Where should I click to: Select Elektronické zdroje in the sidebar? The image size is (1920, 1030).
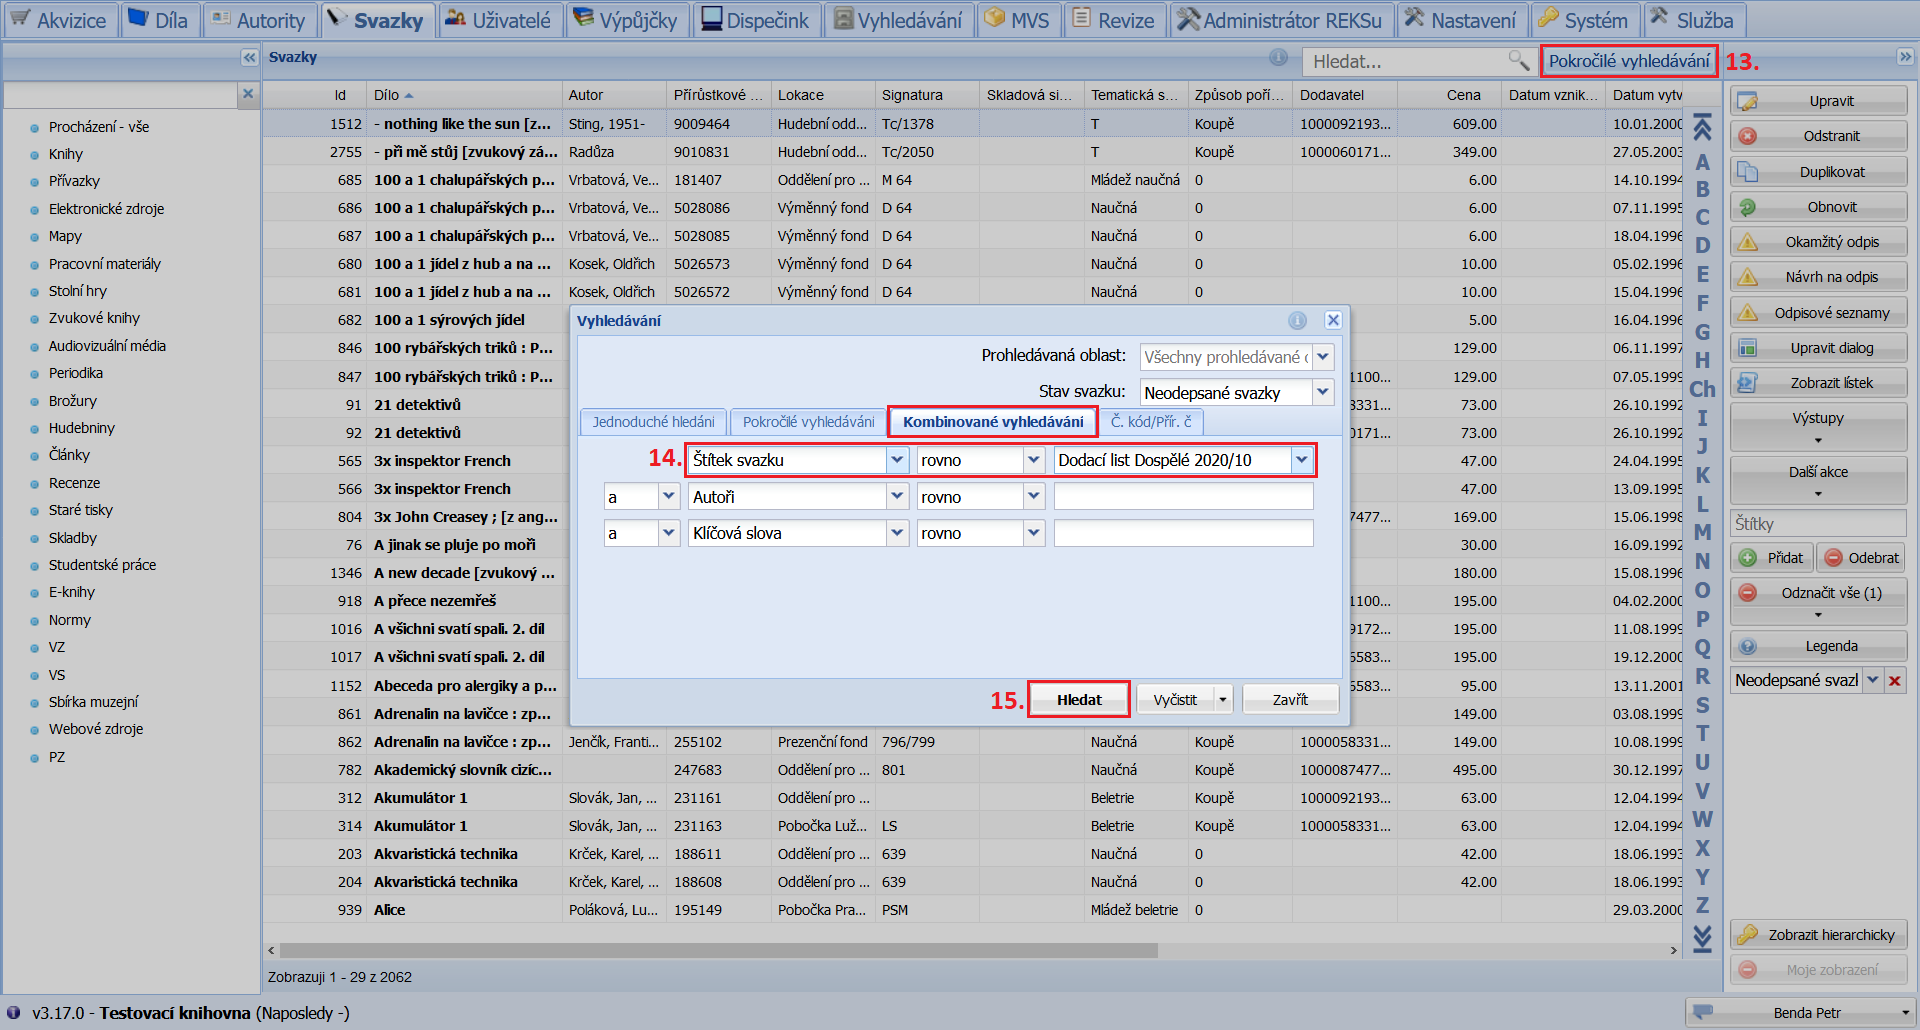point(106,209)
